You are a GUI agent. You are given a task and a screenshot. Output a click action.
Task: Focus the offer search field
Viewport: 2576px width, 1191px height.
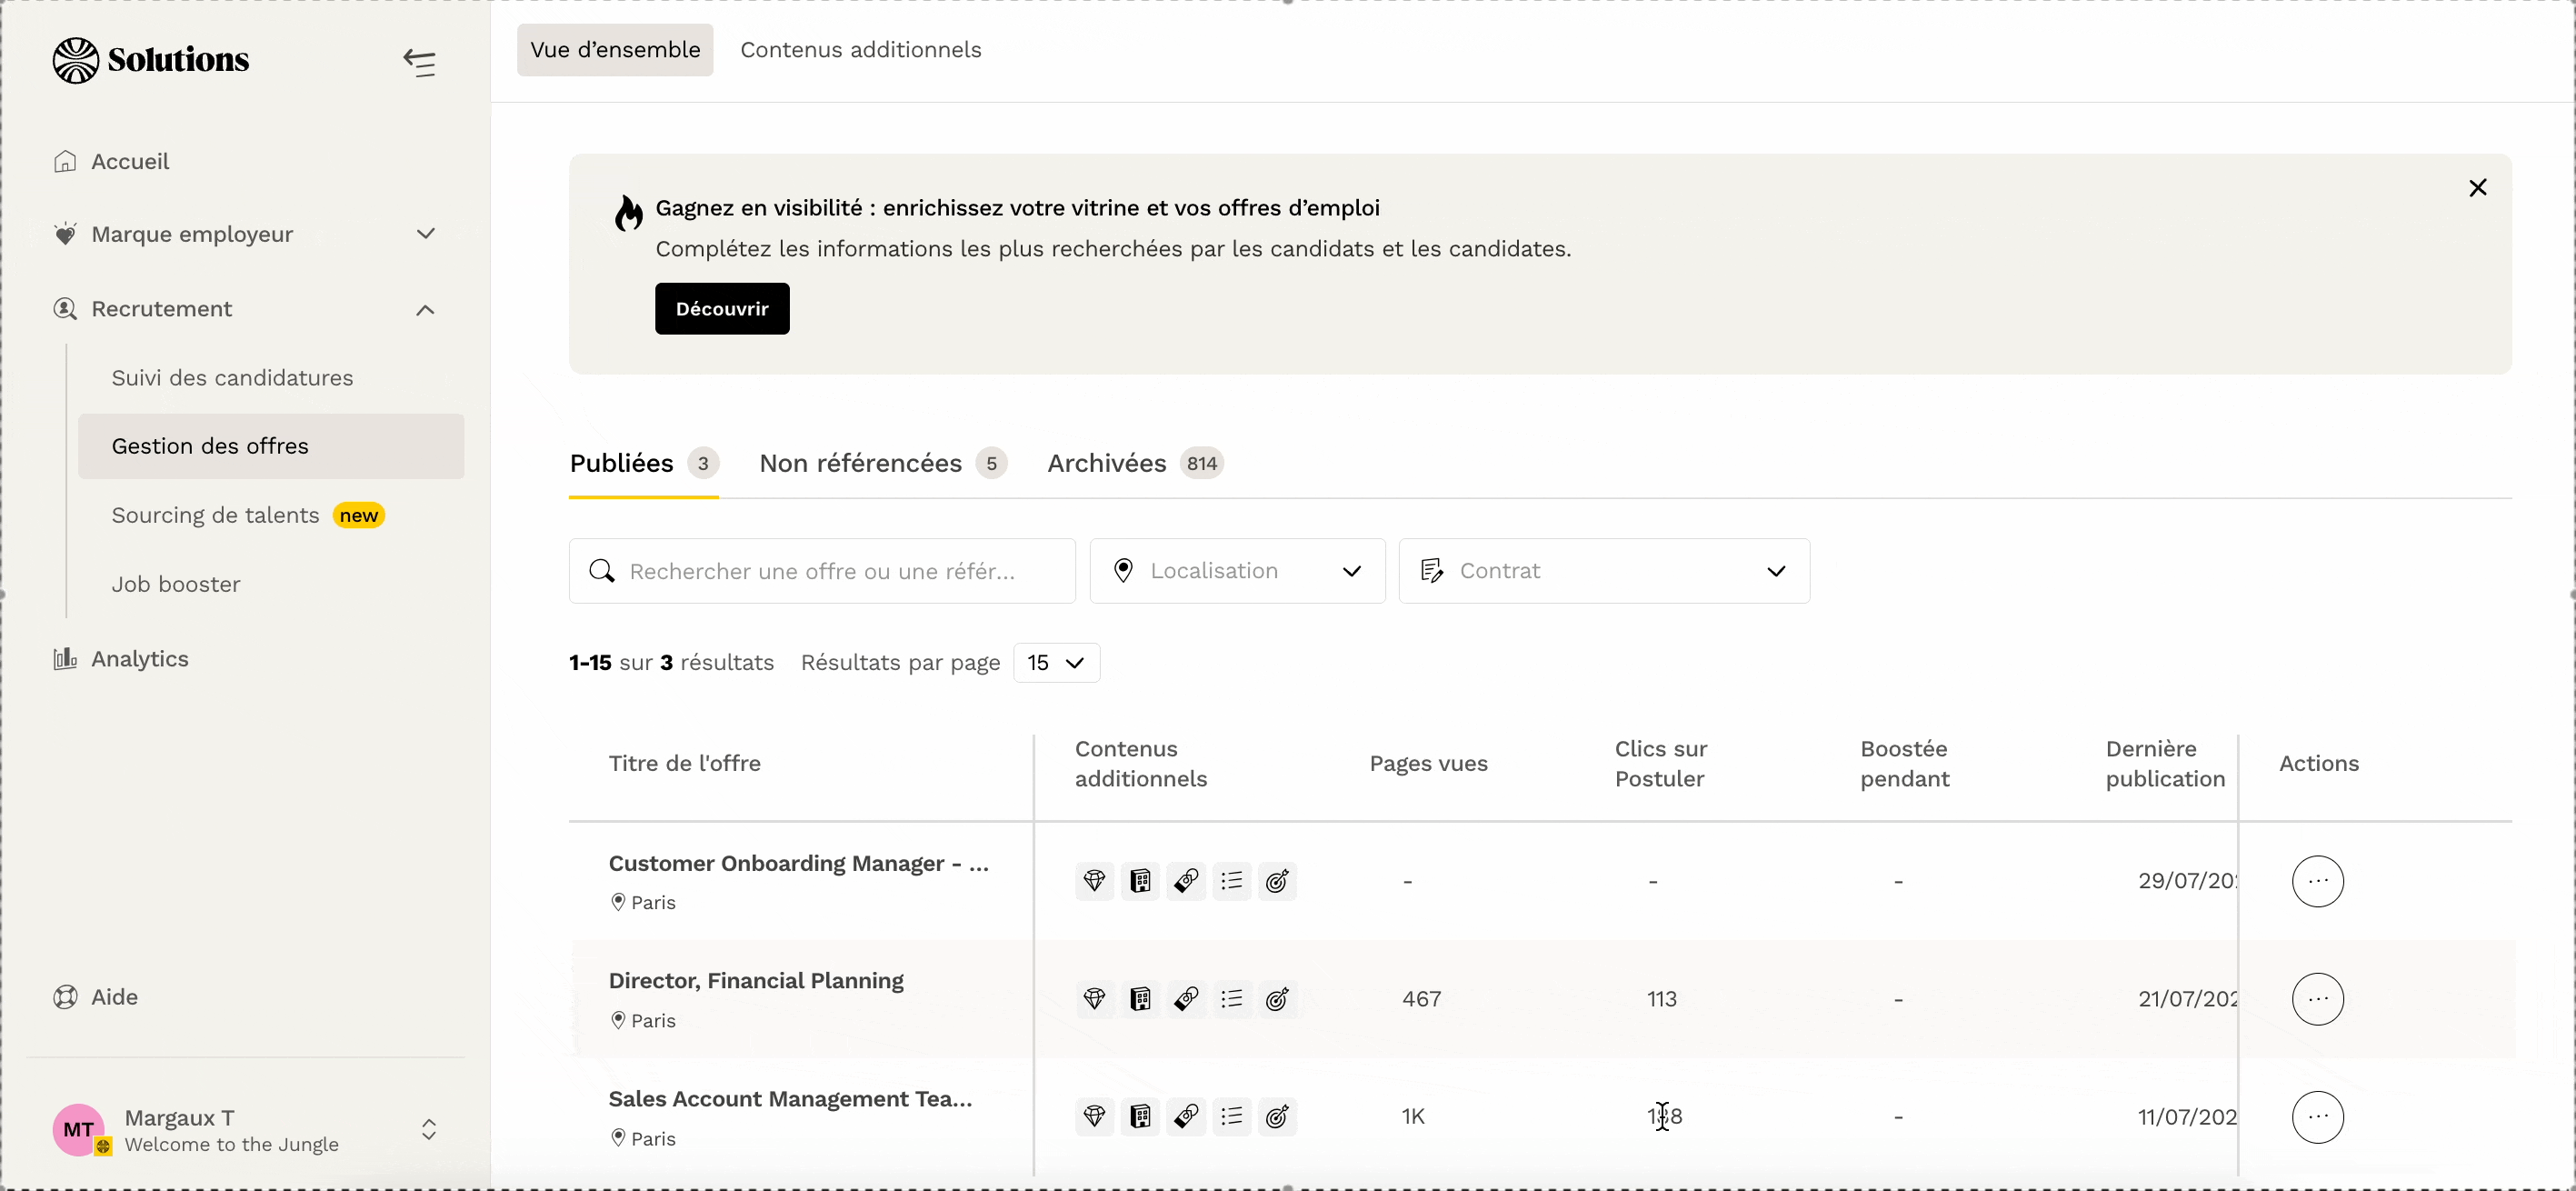[822, 571]
